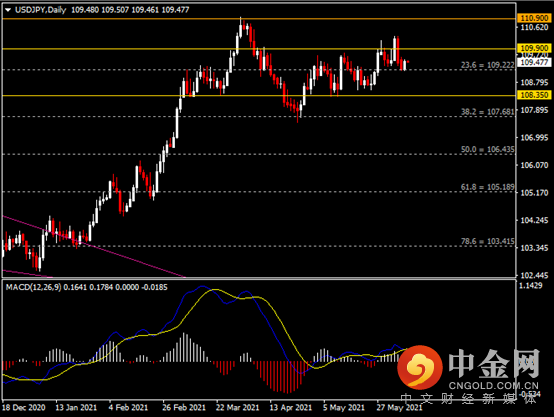The height and width of the screenshot is (417, 554).
Task: Click the 38.2 = 107.681 Fibonacci label
Action: (488, 112)
